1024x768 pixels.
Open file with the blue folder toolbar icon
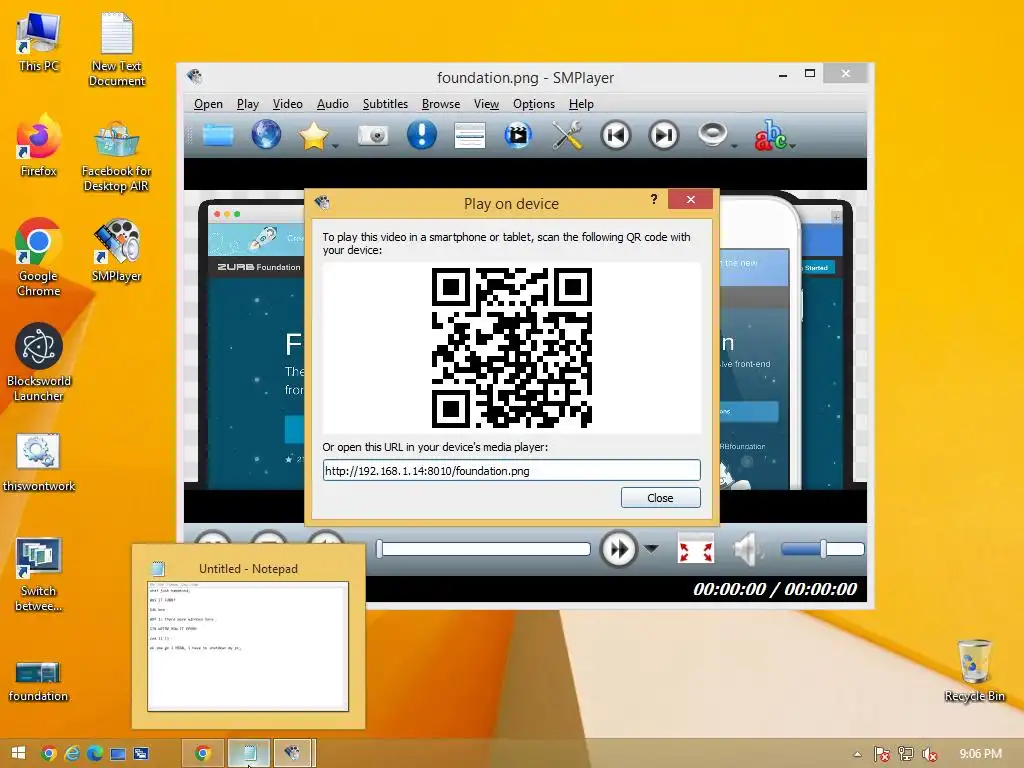(x=217, y=135)
